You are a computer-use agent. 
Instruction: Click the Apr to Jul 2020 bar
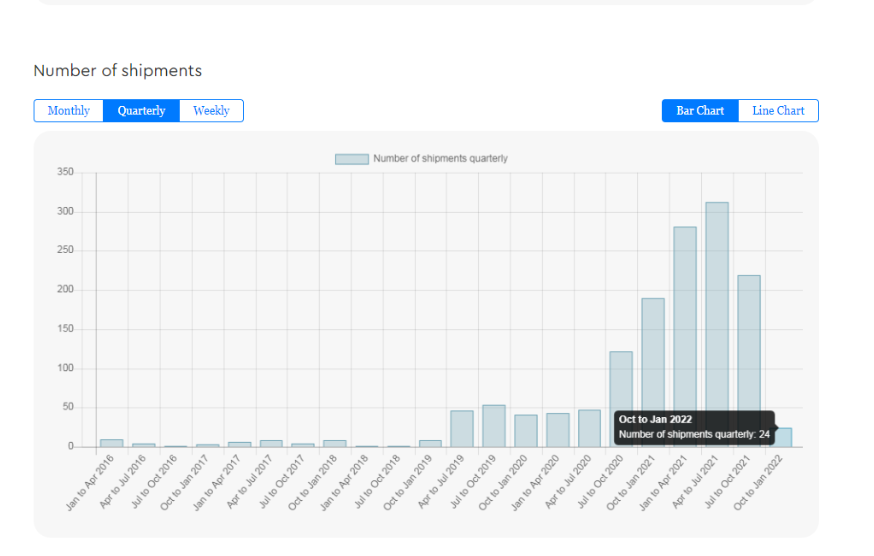[589, 428]
